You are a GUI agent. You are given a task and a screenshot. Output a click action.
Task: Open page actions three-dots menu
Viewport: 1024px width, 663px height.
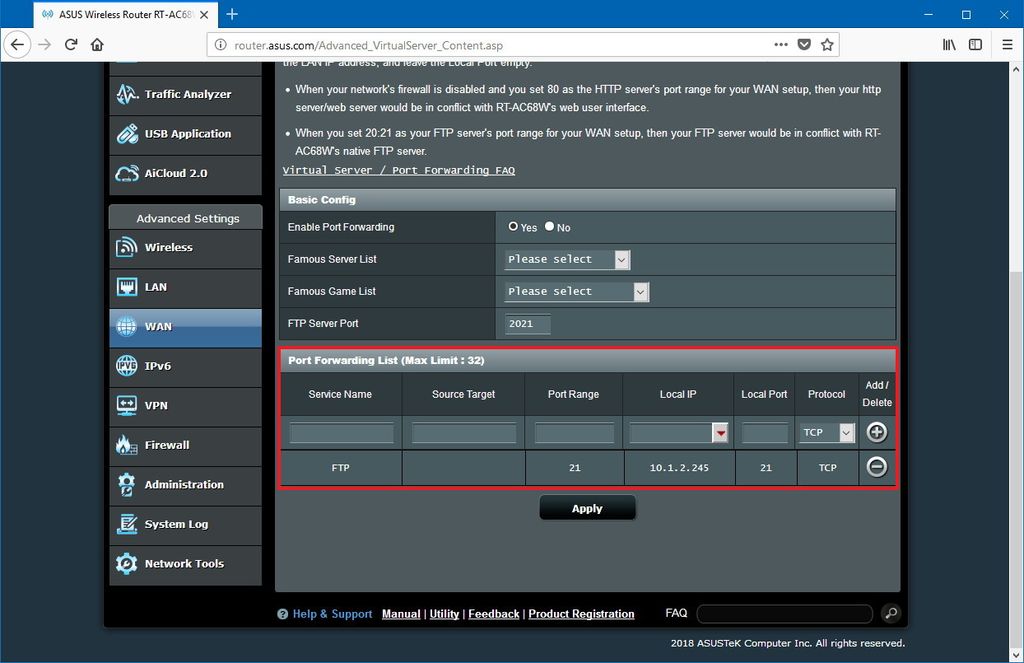coord(780,44)
